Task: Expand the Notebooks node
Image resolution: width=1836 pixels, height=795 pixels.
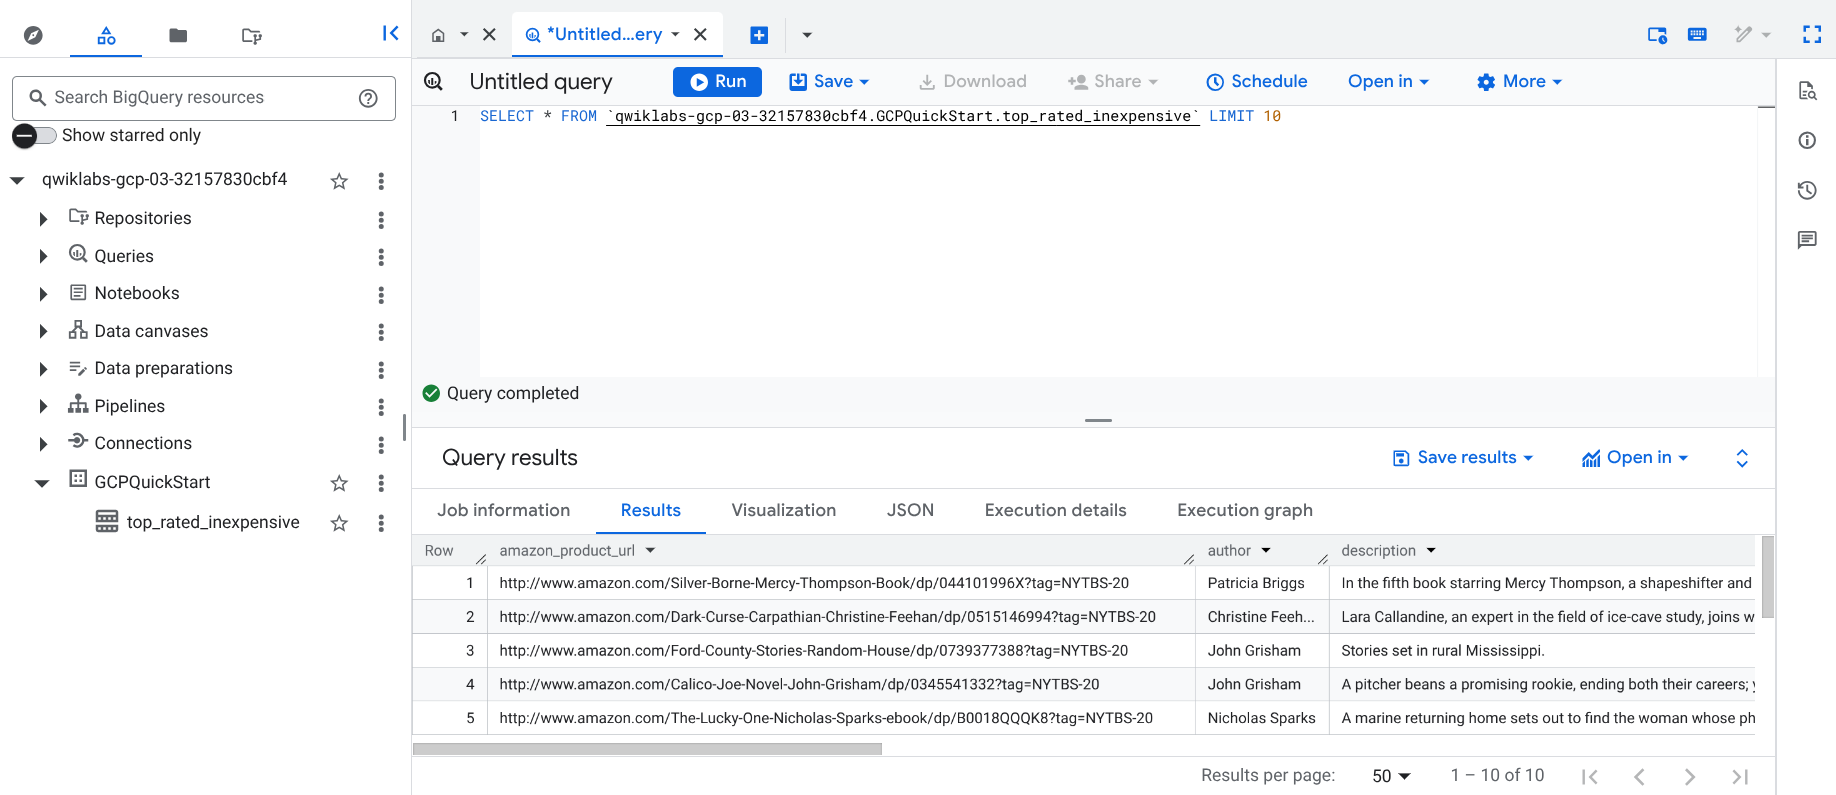Action: tap(43, 294)
